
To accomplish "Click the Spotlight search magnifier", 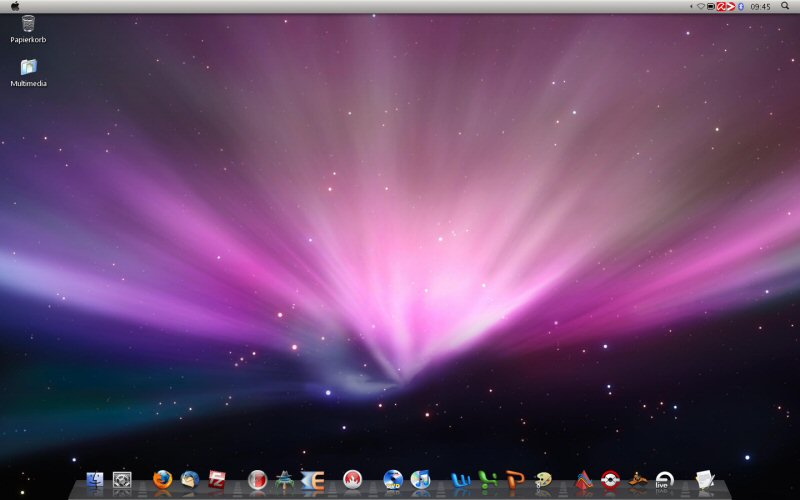I will (x=785, y=6).
